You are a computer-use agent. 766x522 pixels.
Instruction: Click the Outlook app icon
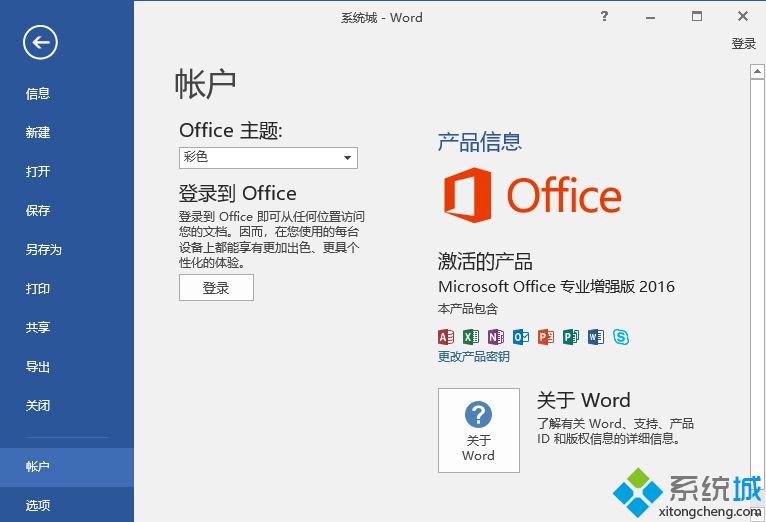click(521, 336)
